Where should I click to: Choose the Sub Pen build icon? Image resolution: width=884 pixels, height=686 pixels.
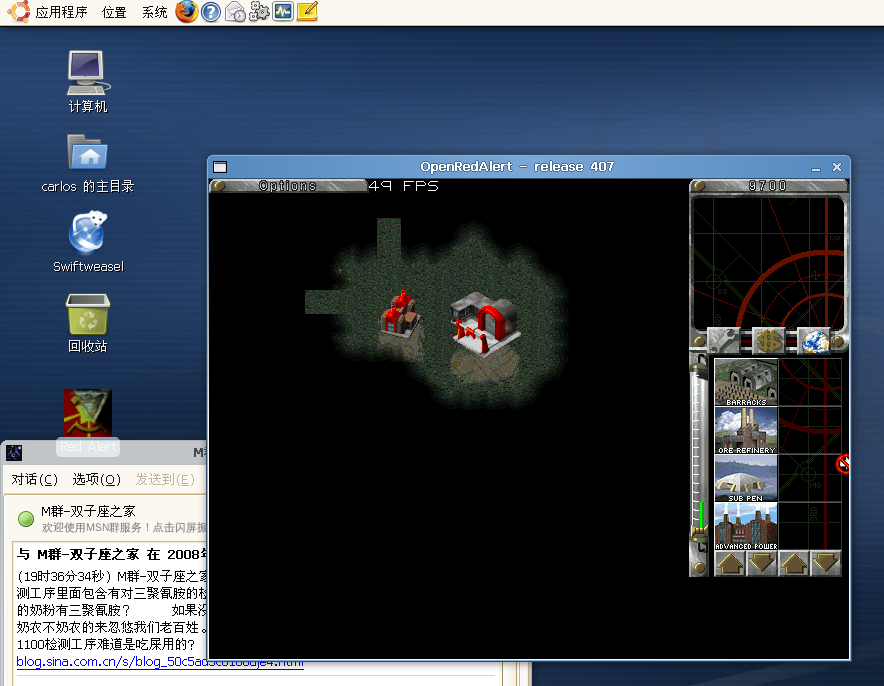pos(746,478)
